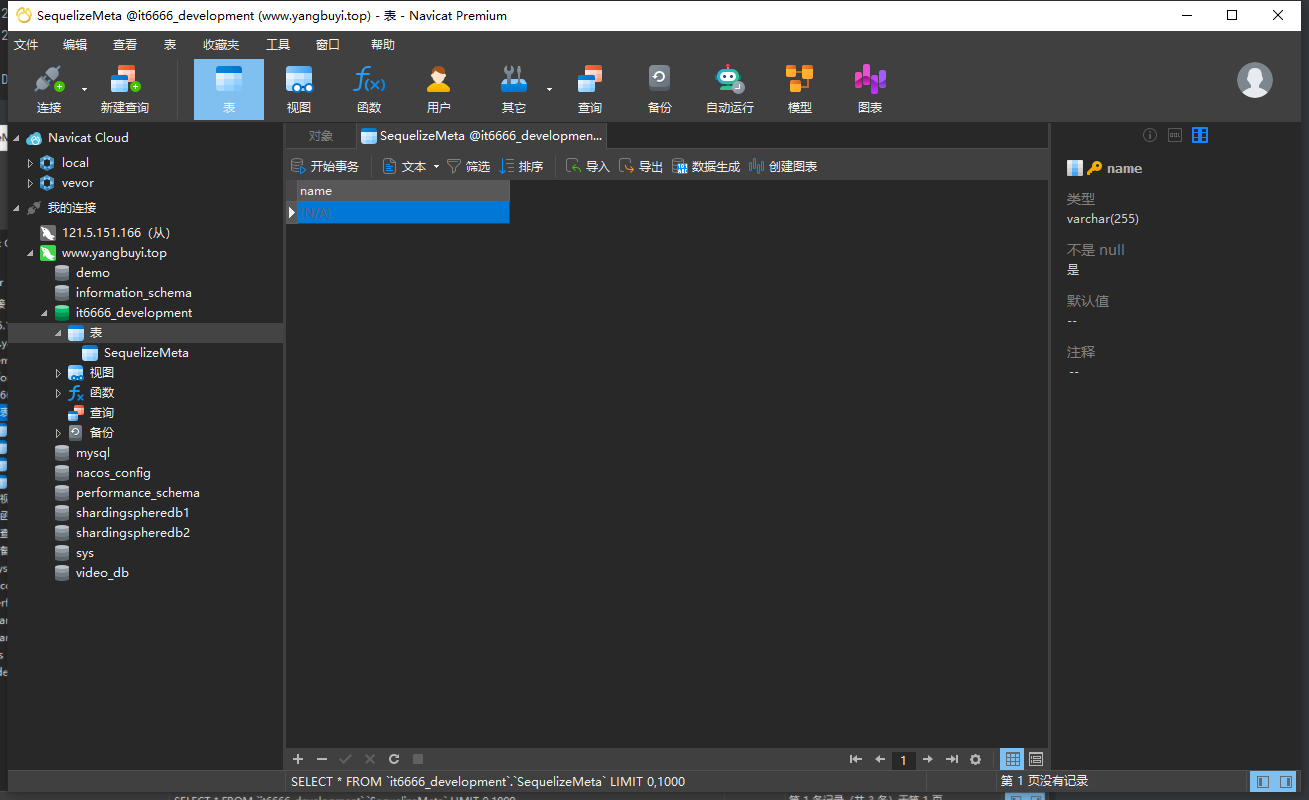Viewport: 1309px width, 800px height.
Task: Collapse the Navicat Cloud node
Action: pos(17,138)
